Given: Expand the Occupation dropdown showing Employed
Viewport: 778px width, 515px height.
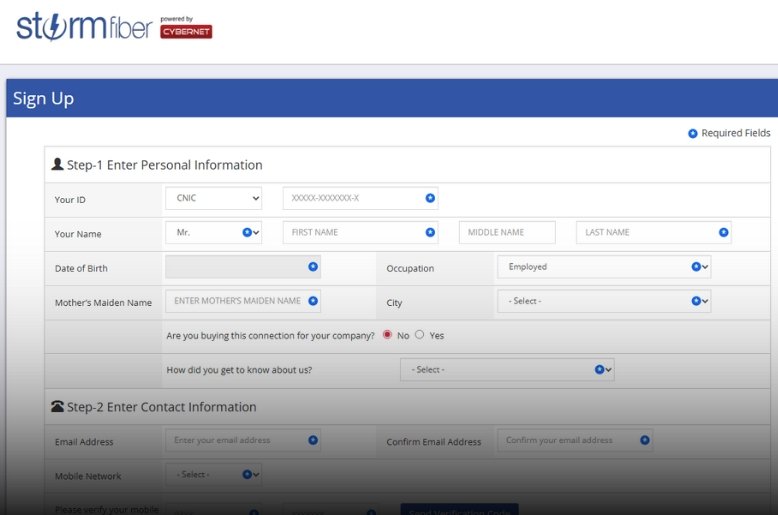Looking at the screenshot, I should click(x=603, y=267).
